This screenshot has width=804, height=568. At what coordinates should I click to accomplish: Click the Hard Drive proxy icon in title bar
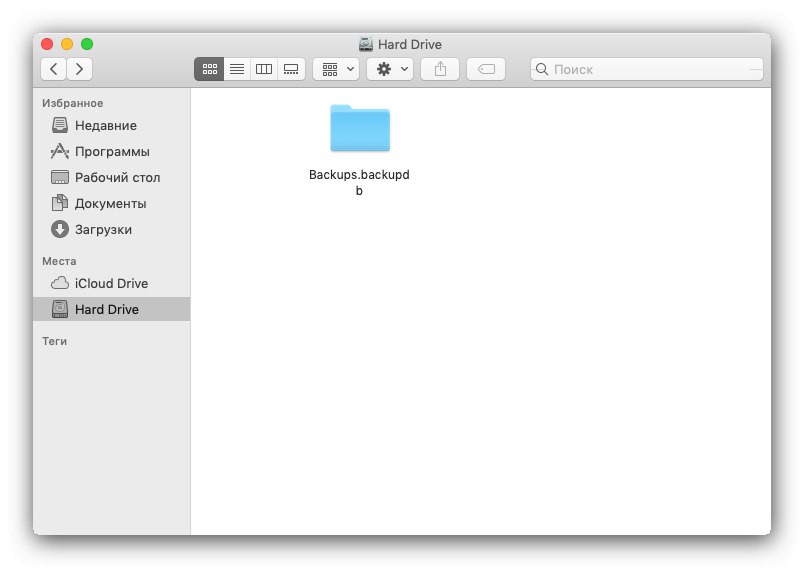(366, 44)
